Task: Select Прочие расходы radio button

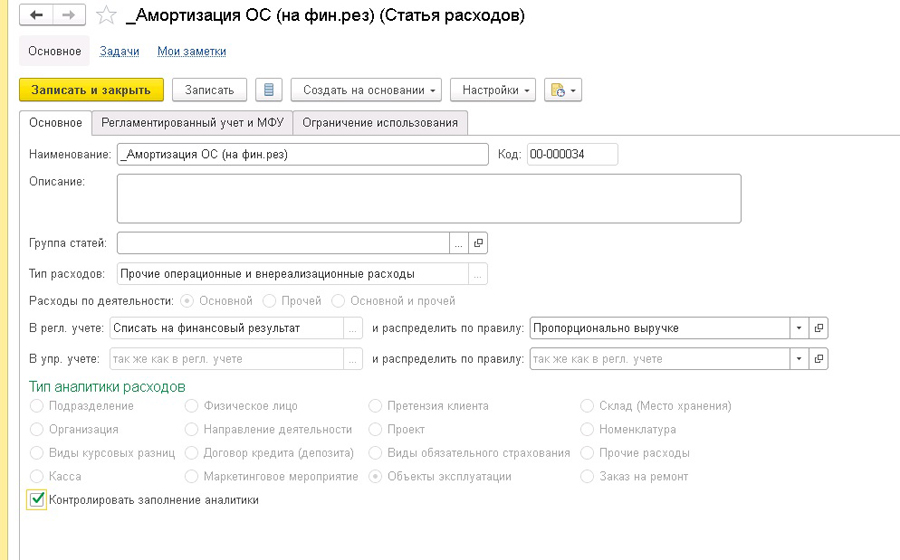Action: click(x=587, y=453)
